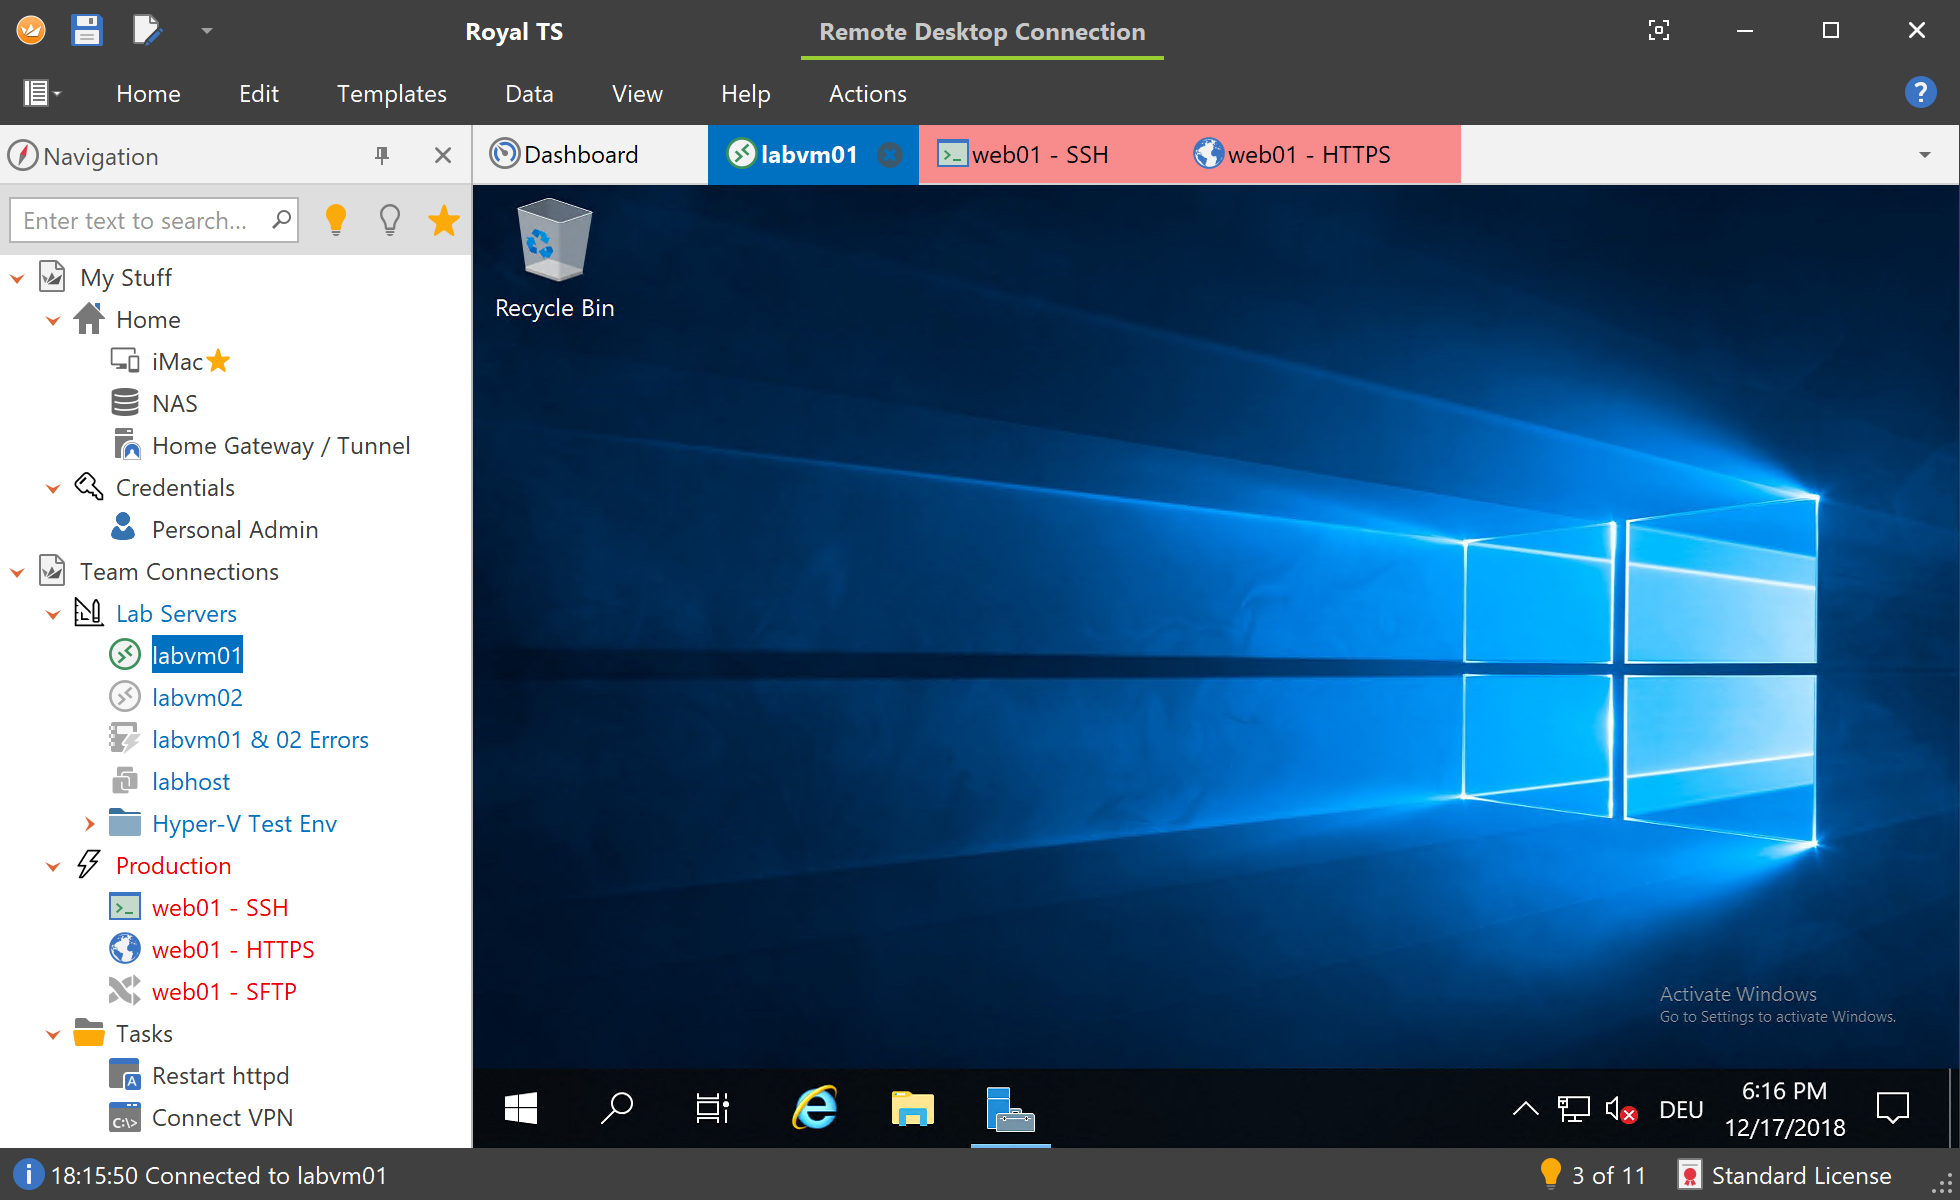The image size is (1960, 1200).
Task: Close the Navigation panel
Action: (x=443, y=155)
